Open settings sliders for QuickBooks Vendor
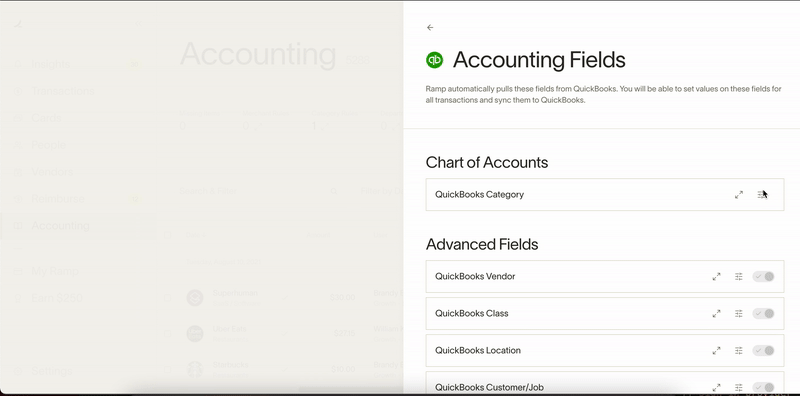Screen dimensions: 800x396 coord(739,277)
